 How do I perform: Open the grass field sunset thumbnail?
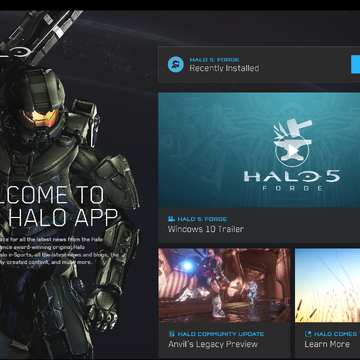tap(327, 285)
